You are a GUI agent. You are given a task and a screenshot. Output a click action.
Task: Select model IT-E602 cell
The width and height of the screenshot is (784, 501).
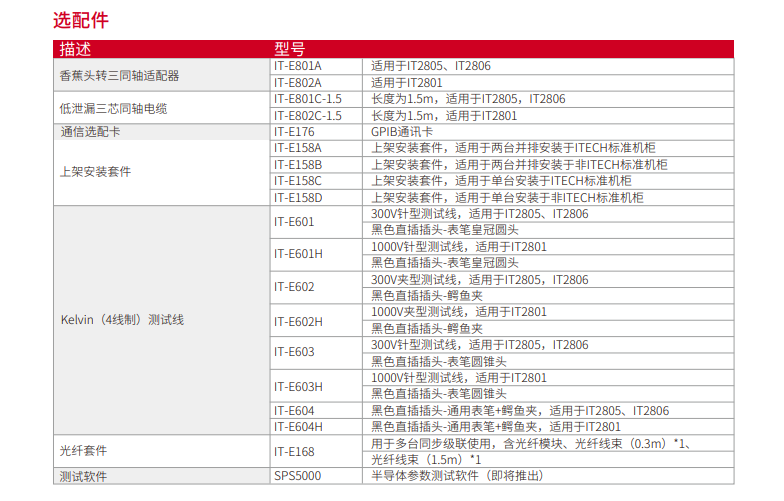pyautogui.click(x=316, y=288)
